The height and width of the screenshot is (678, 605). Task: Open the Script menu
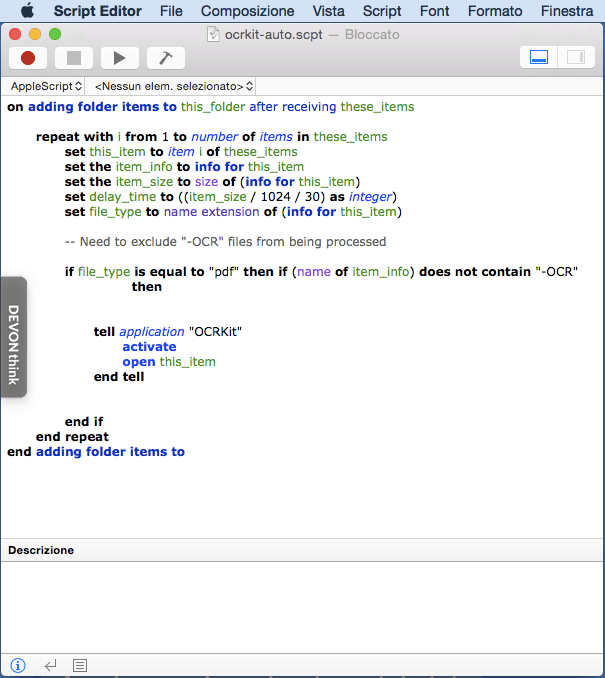coord(382,11)
